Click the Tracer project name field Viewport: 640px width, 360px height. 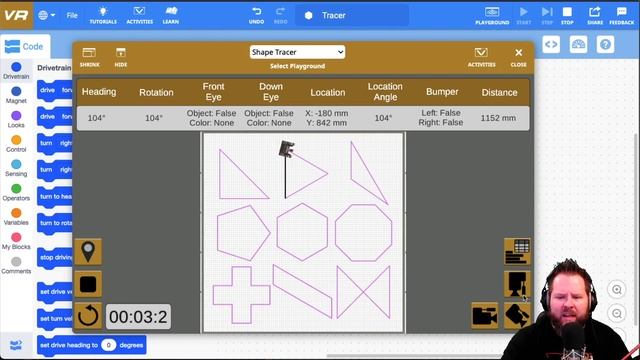(352, 16)
